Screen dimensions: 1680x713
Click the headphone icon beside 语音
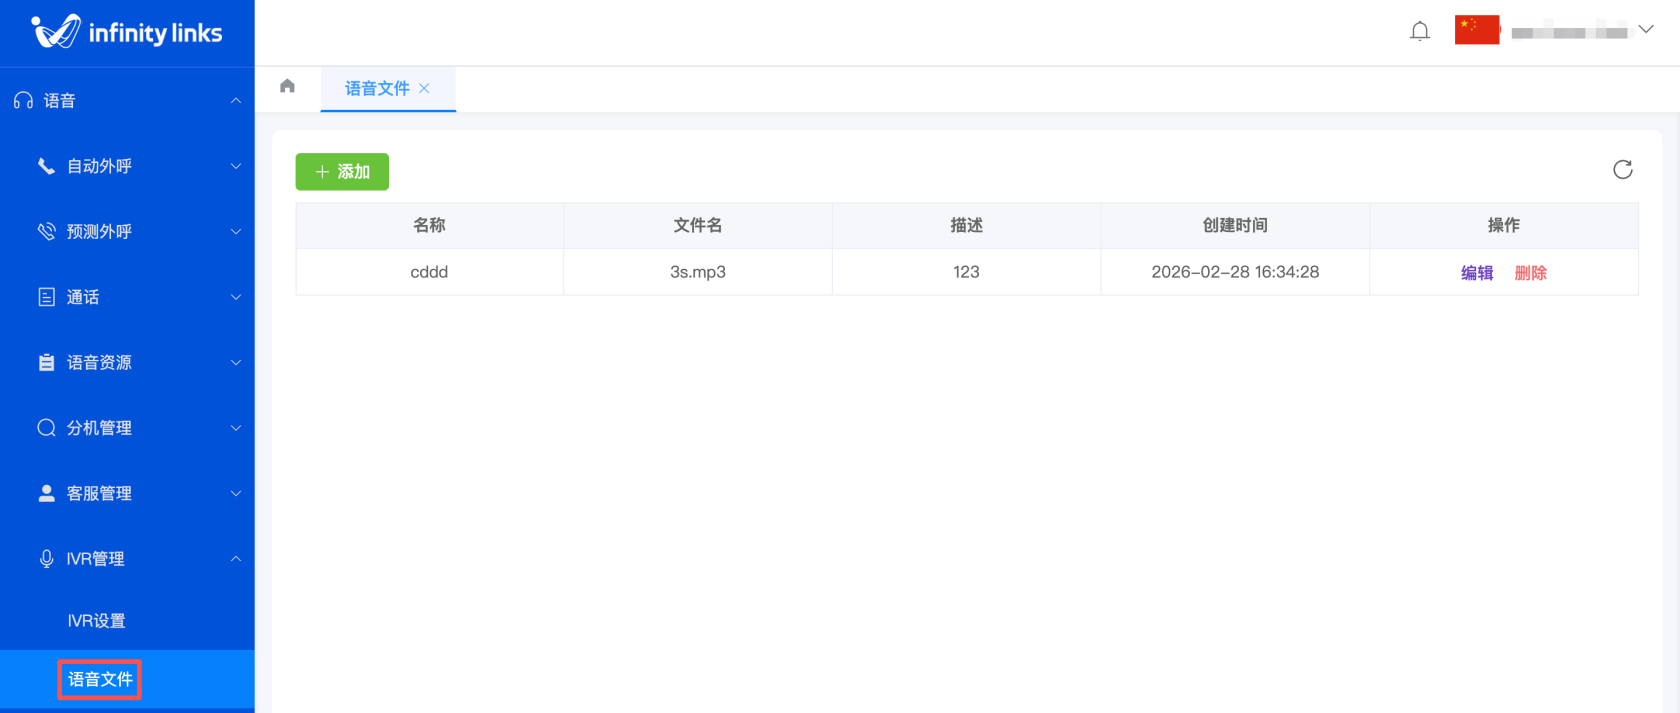coord(23,101)
